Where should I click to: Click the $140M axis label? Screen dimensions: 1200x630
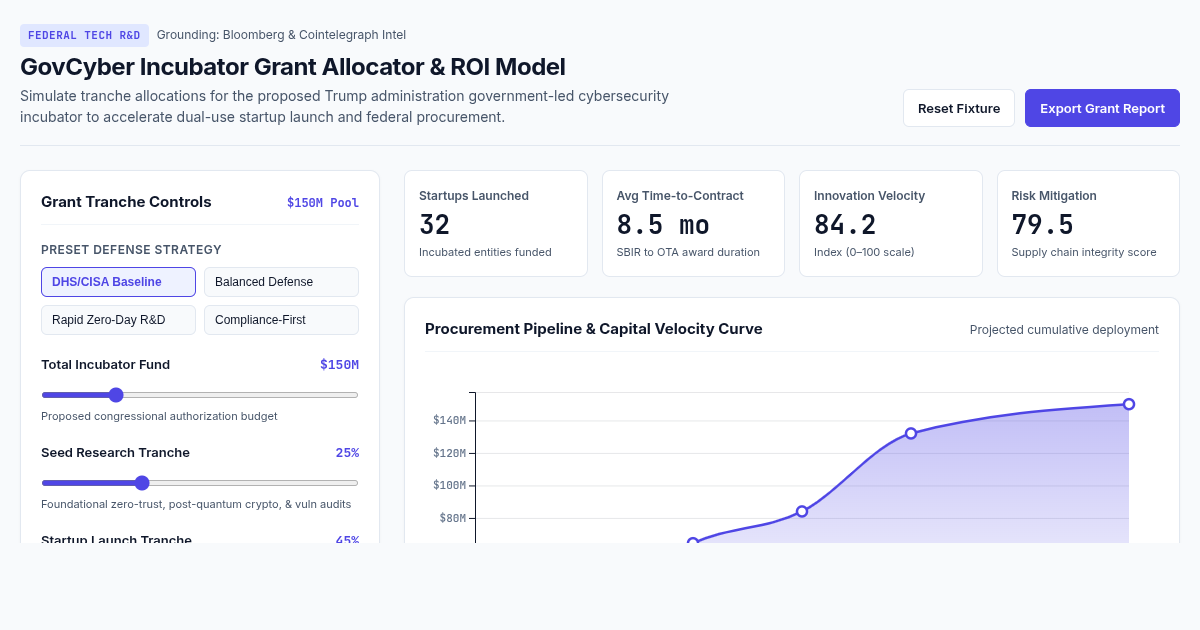[449, 420]
